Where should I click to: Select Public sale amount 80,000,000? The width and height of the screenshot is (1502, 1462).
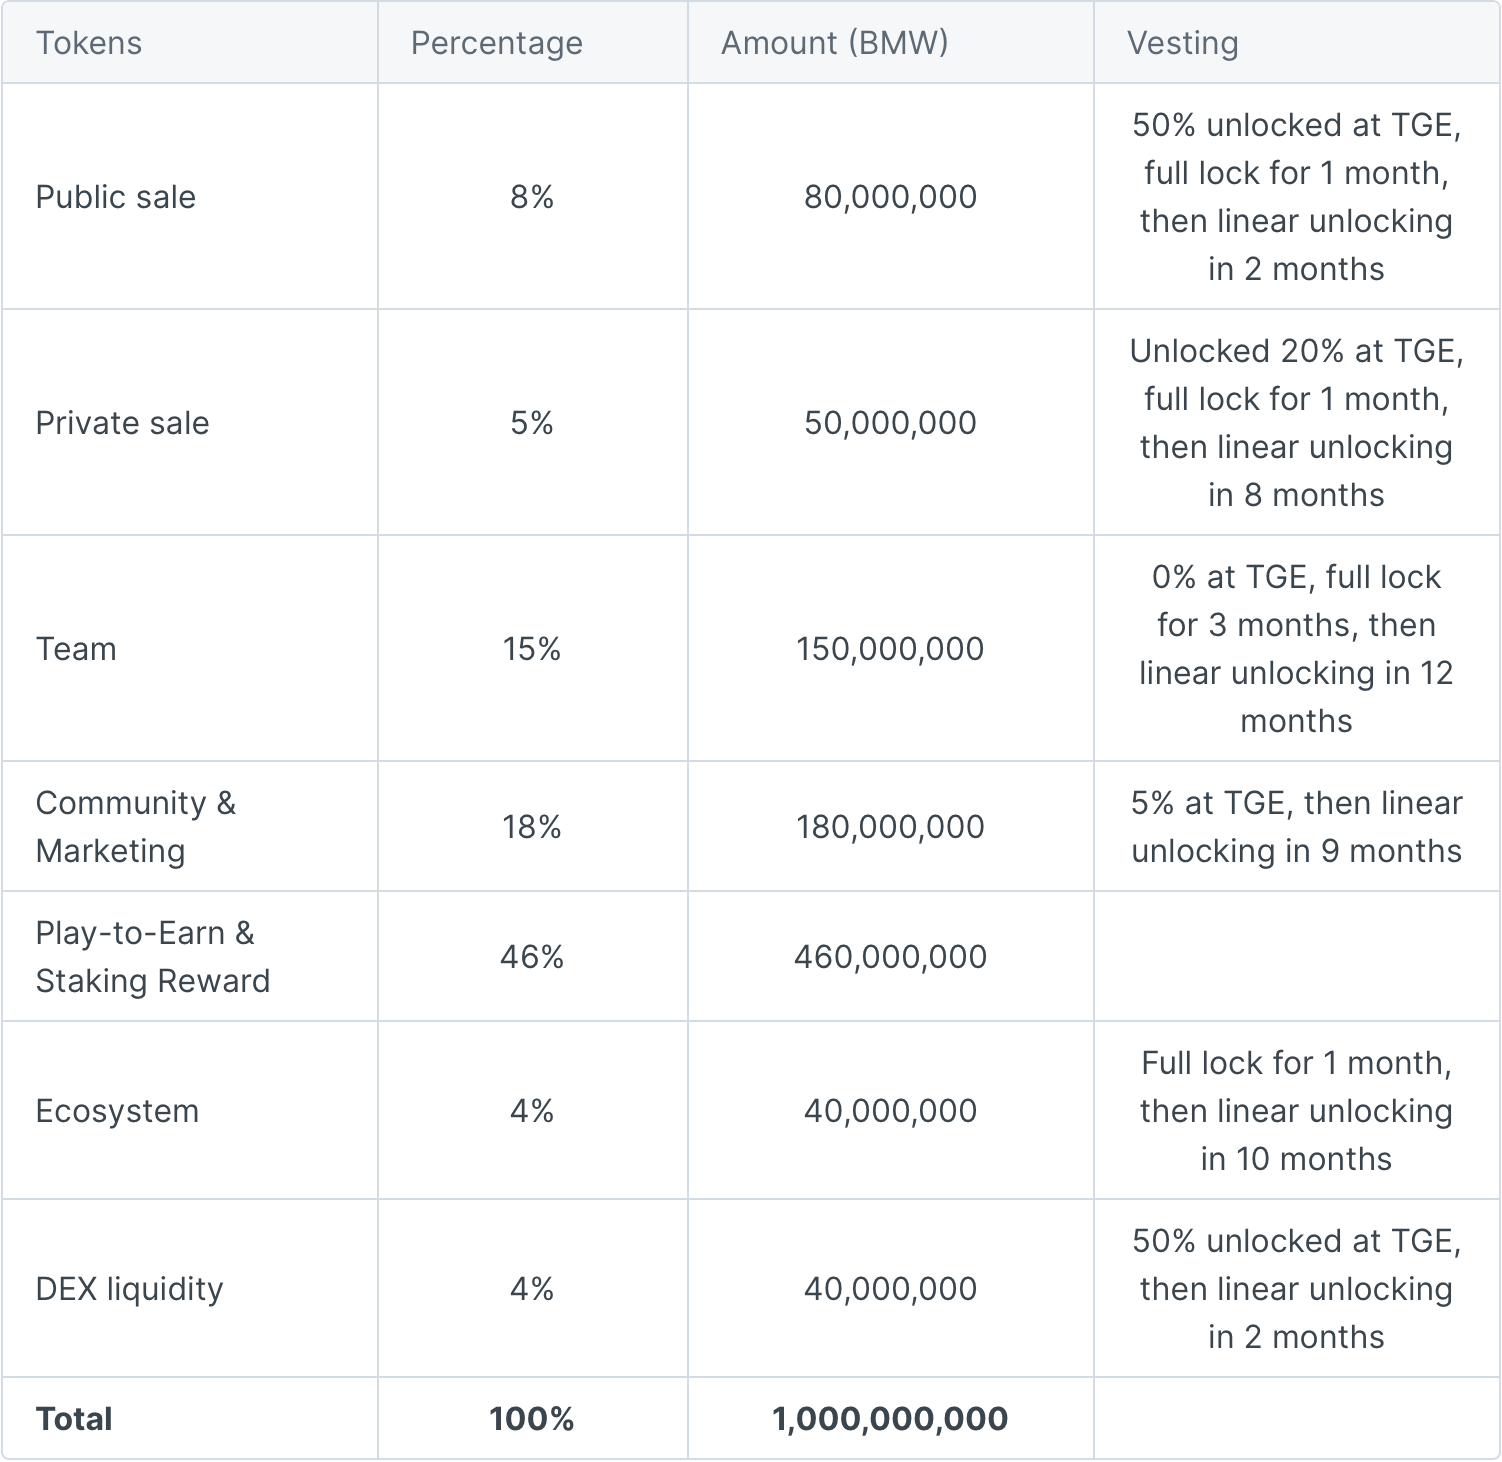click(890, 197)
